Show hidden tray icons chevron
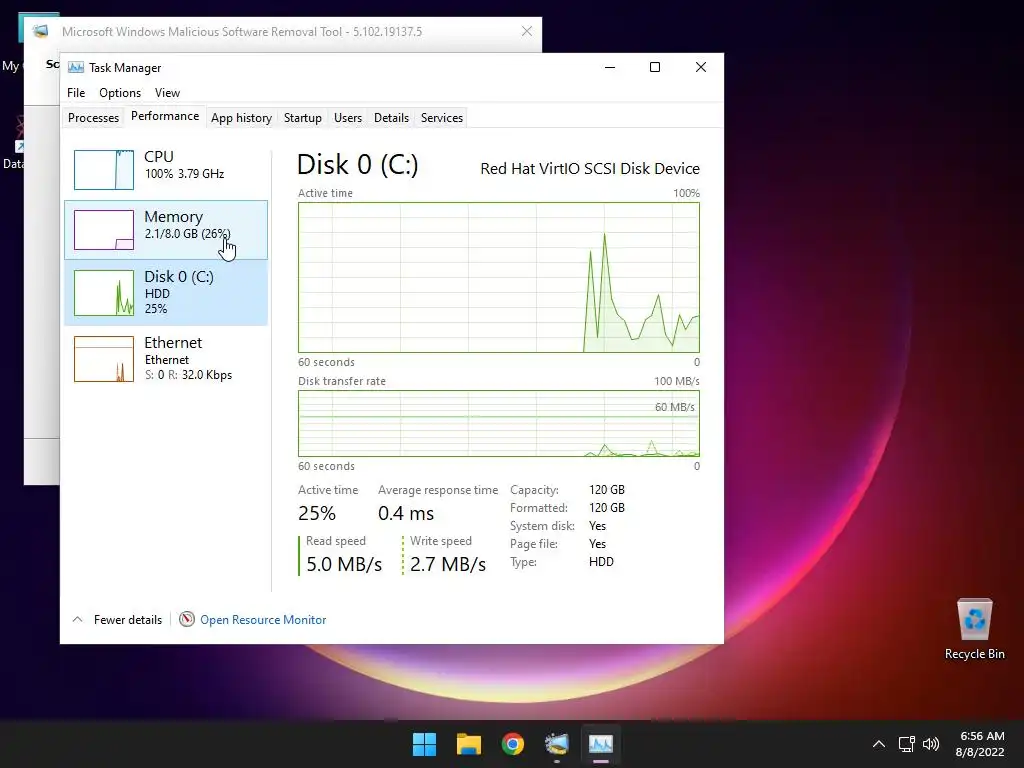This screenshot has height=768, width=1024. click(x=879, y=744)
